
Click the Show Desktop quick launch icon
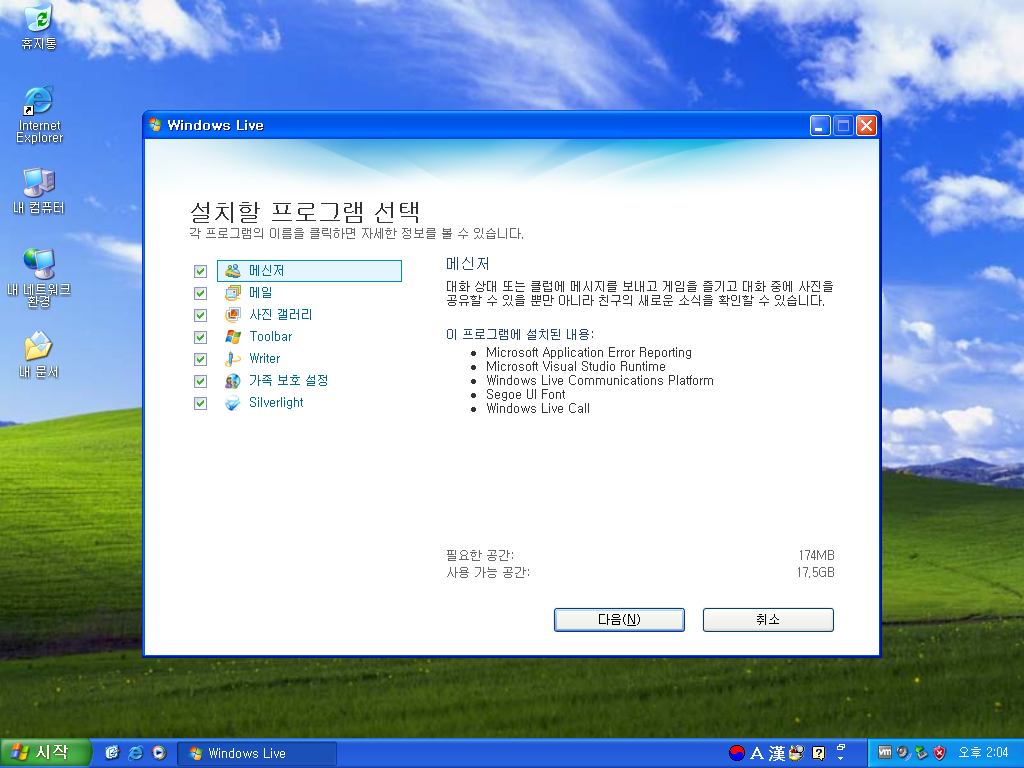tap(112, 753)
